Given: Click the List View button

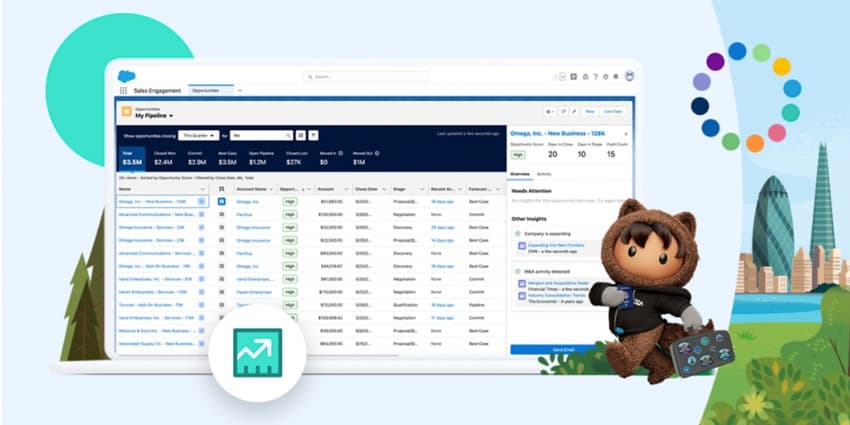Looking at the screenshot, I should point(613,111).
